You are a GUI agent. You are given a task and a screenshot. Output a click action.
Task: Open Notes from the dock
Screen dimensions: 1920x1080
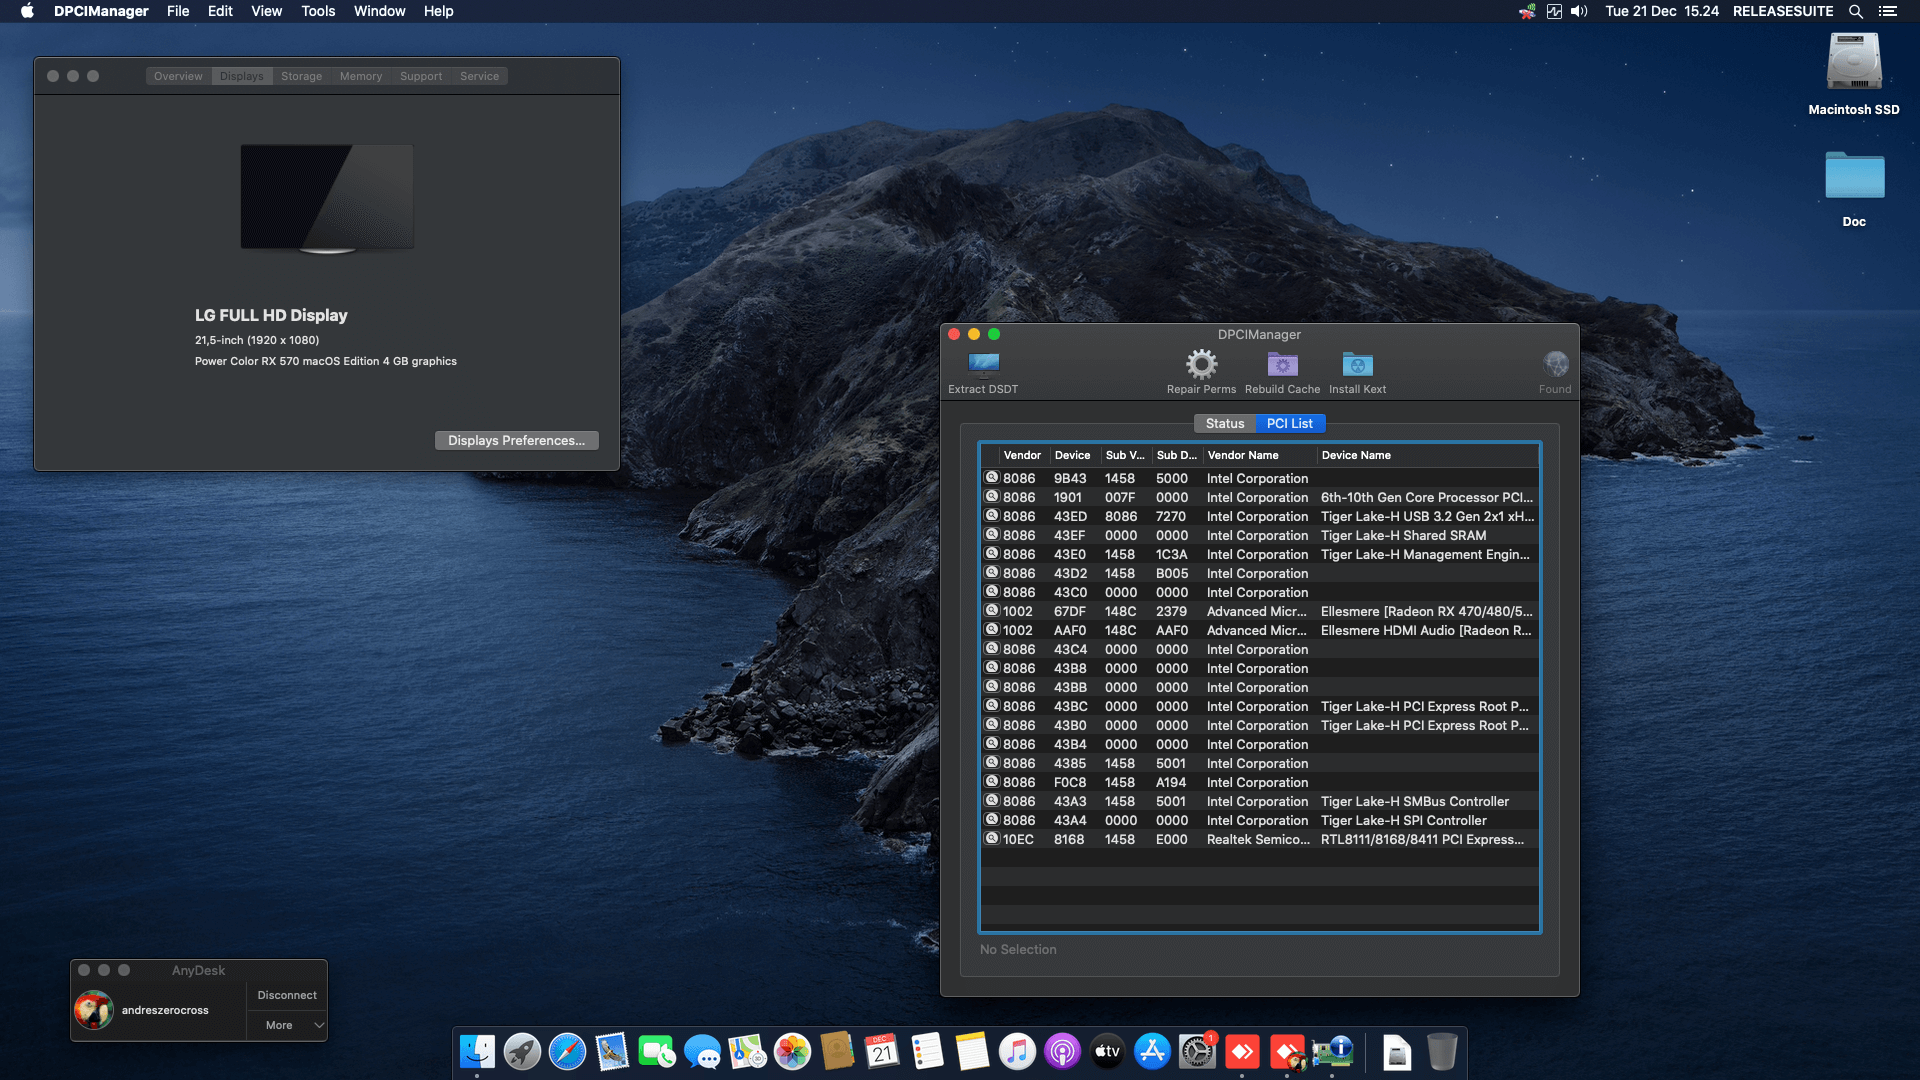972,1052
